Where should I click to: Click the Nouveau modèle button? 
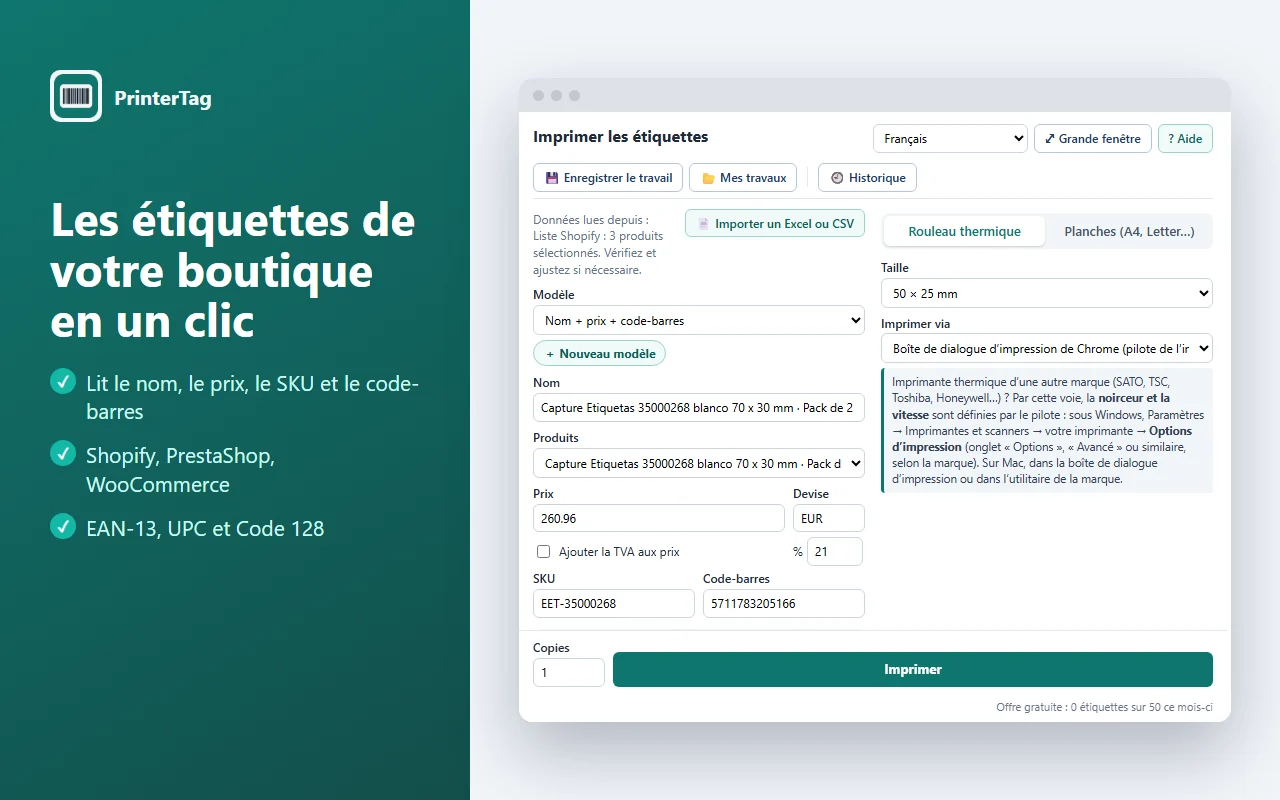pos(600,353)
